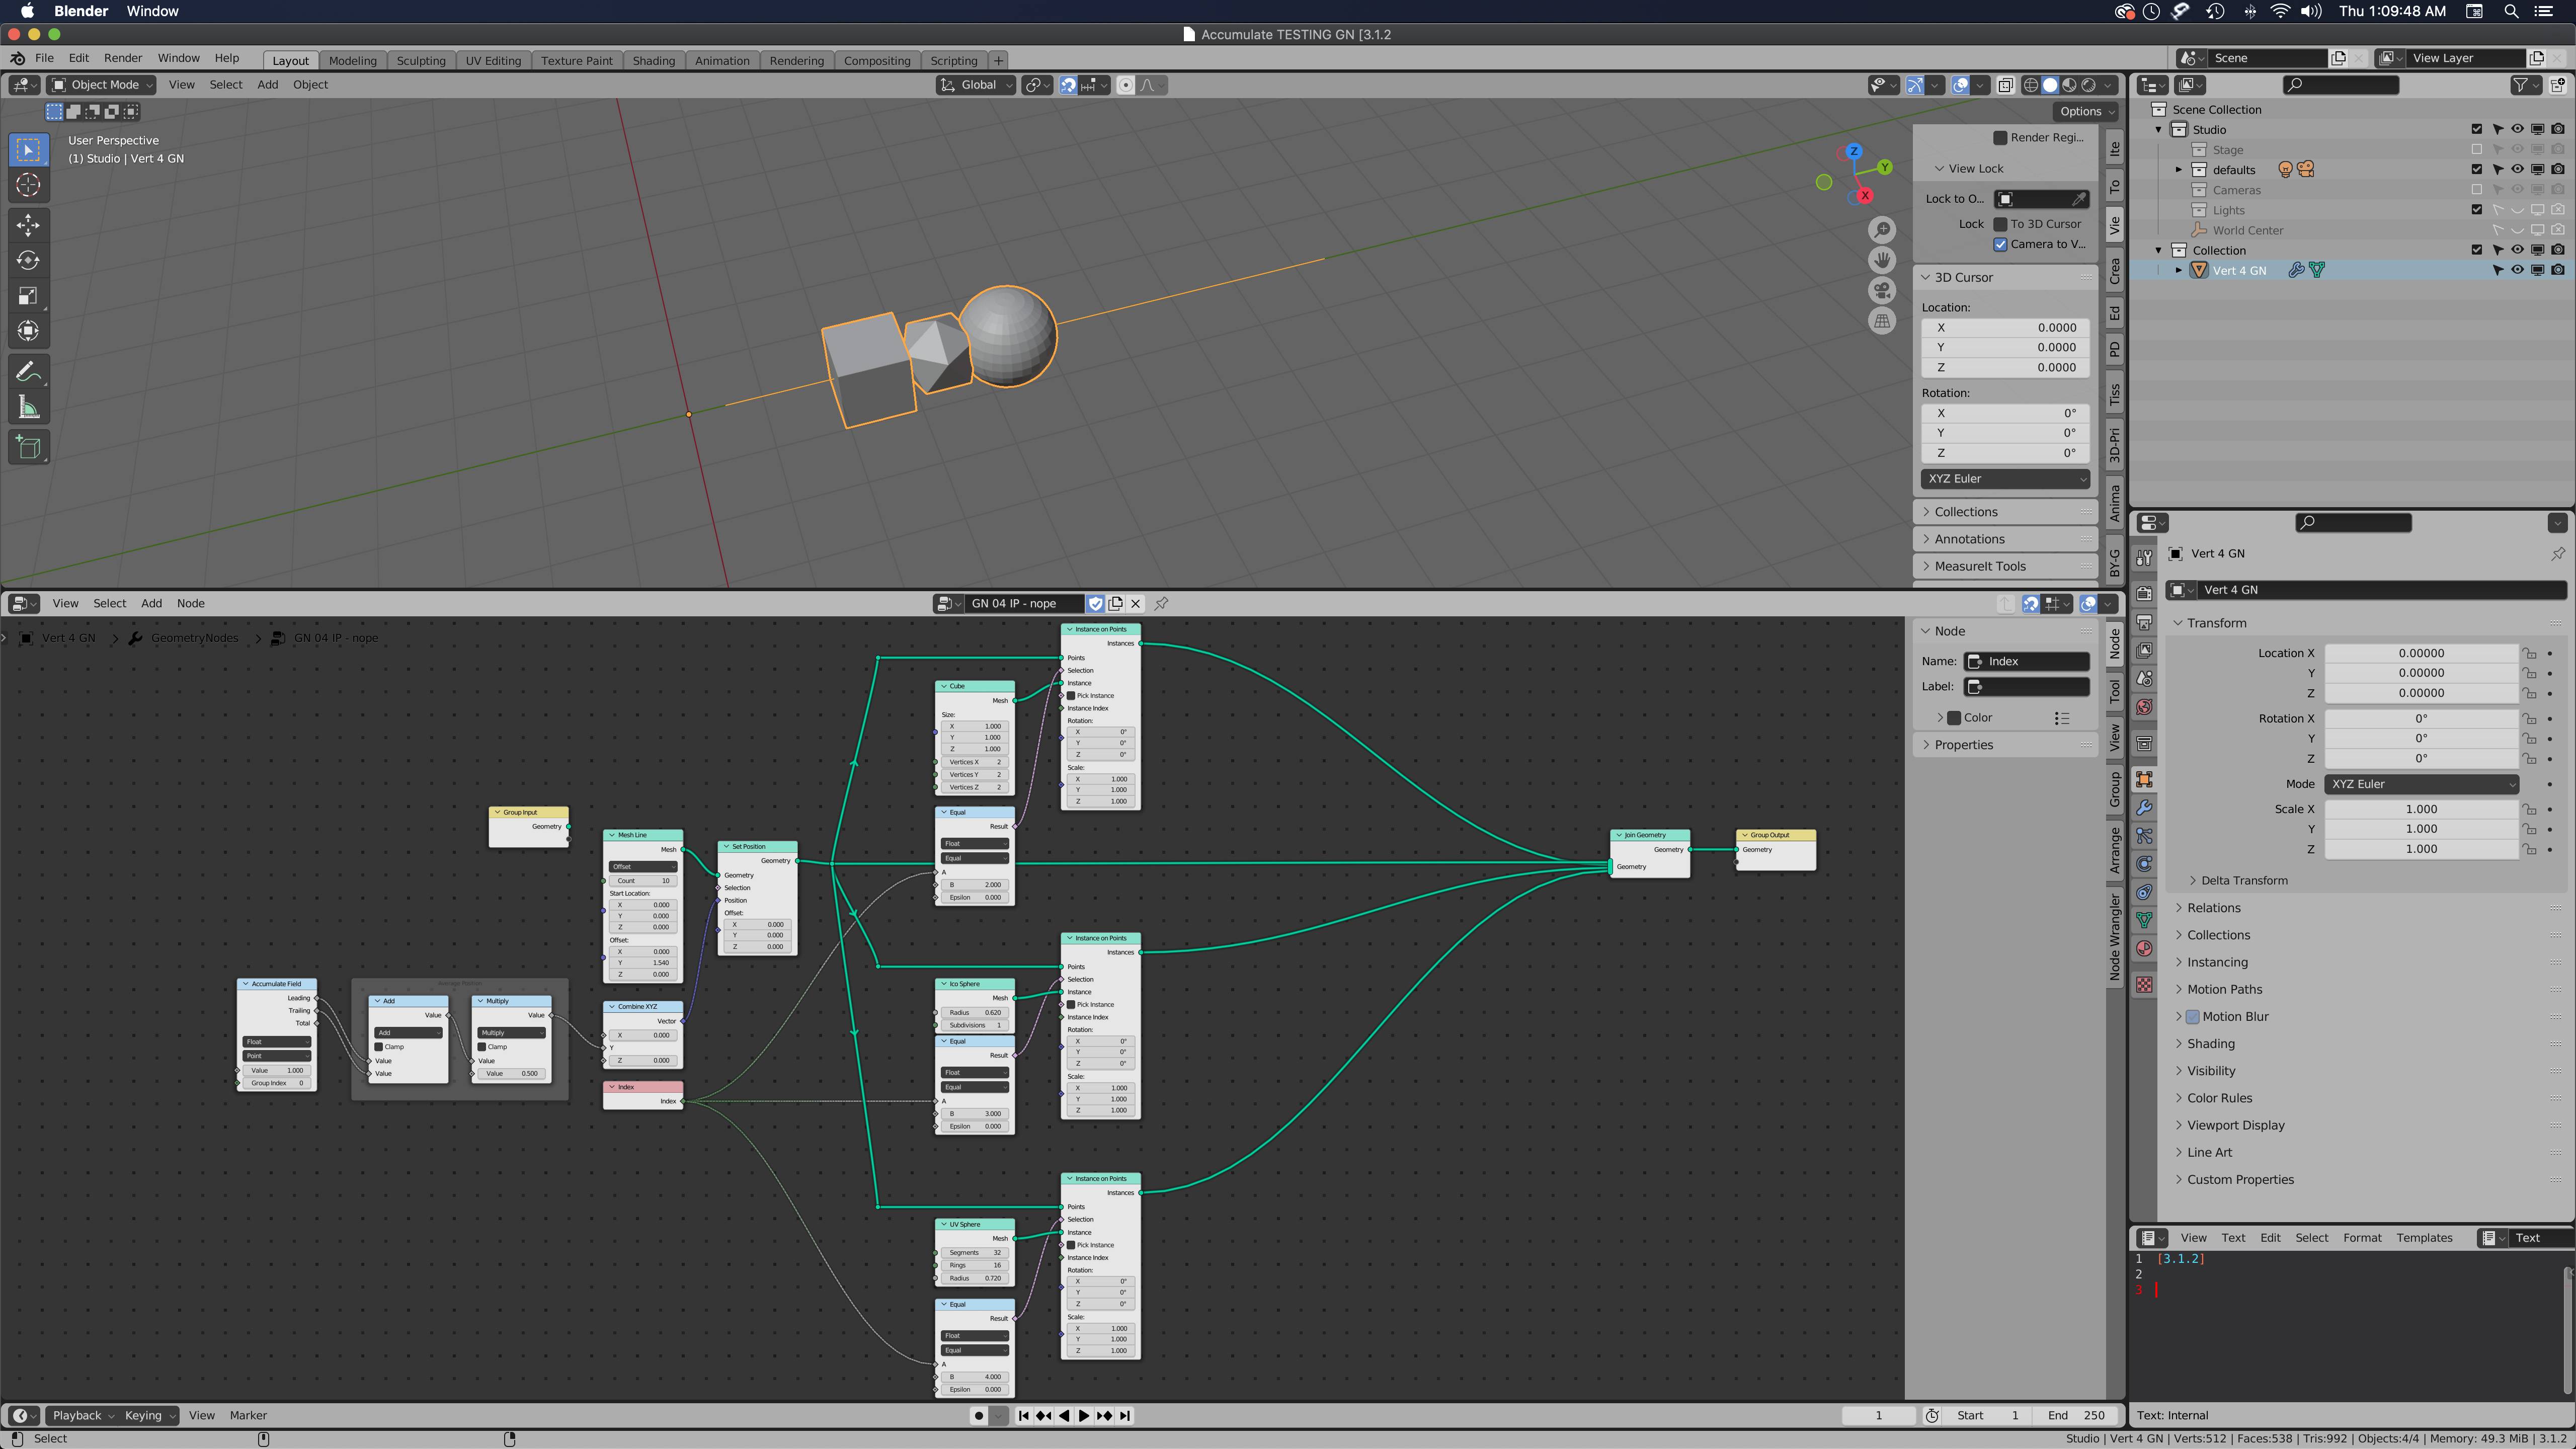Open the Particles properties tab
This screenshot has height=1449, width=2576.
(2144, 835)
